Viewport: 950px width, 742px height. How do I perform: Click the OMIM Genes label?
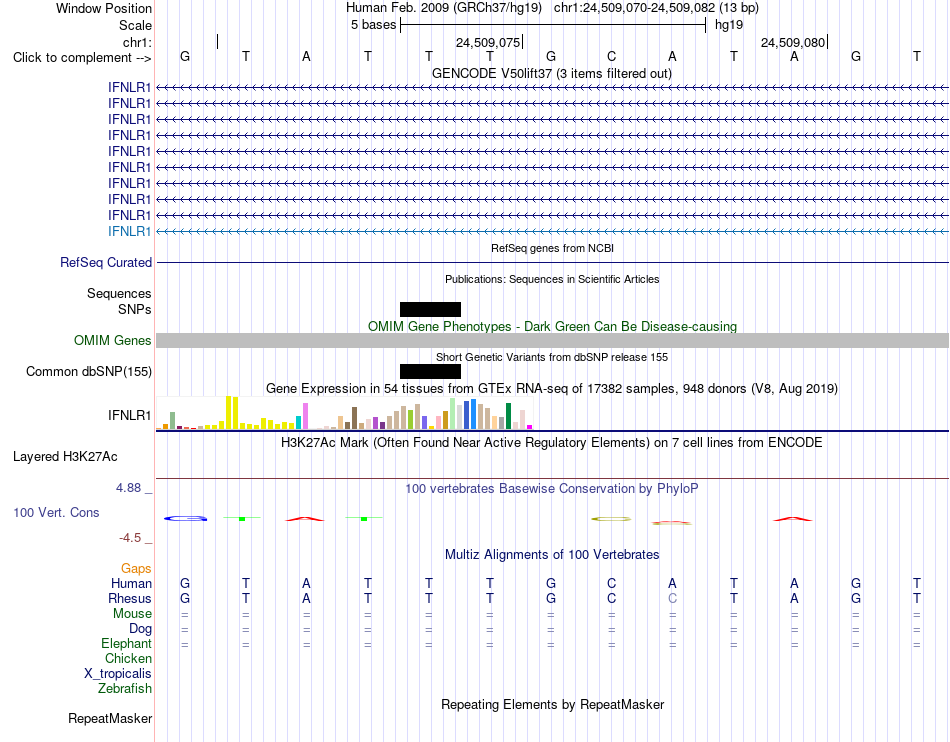[x=112, y=340]
